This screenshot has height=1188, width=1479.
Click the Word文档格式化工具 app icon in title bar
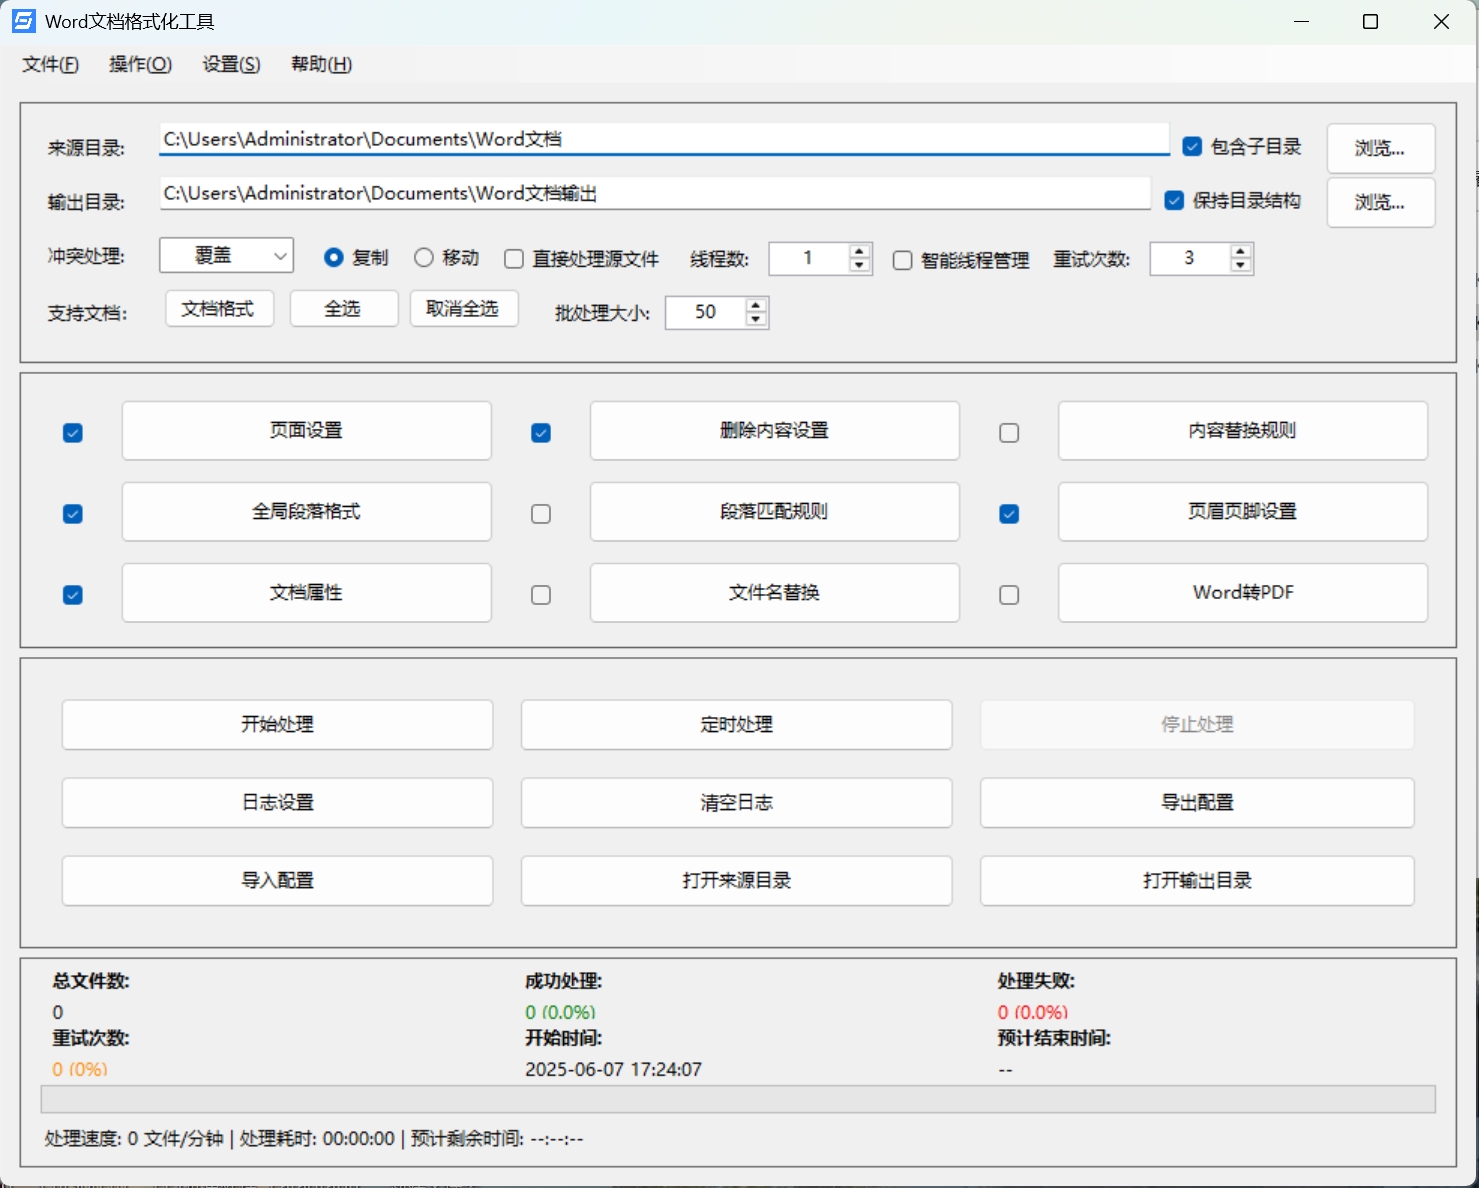click(23, 21)
